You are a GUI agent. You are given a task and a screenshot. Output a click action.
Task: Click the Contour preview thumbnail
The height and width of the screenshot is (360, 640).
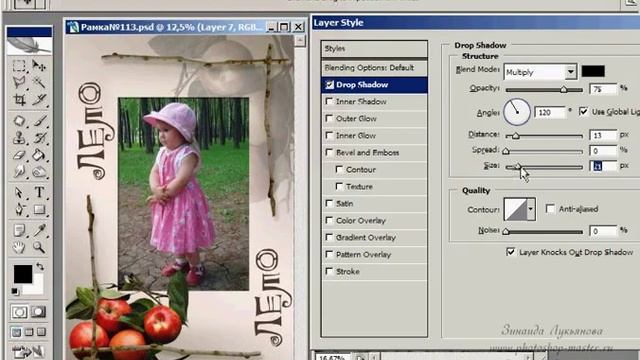(x=515, y=209)
